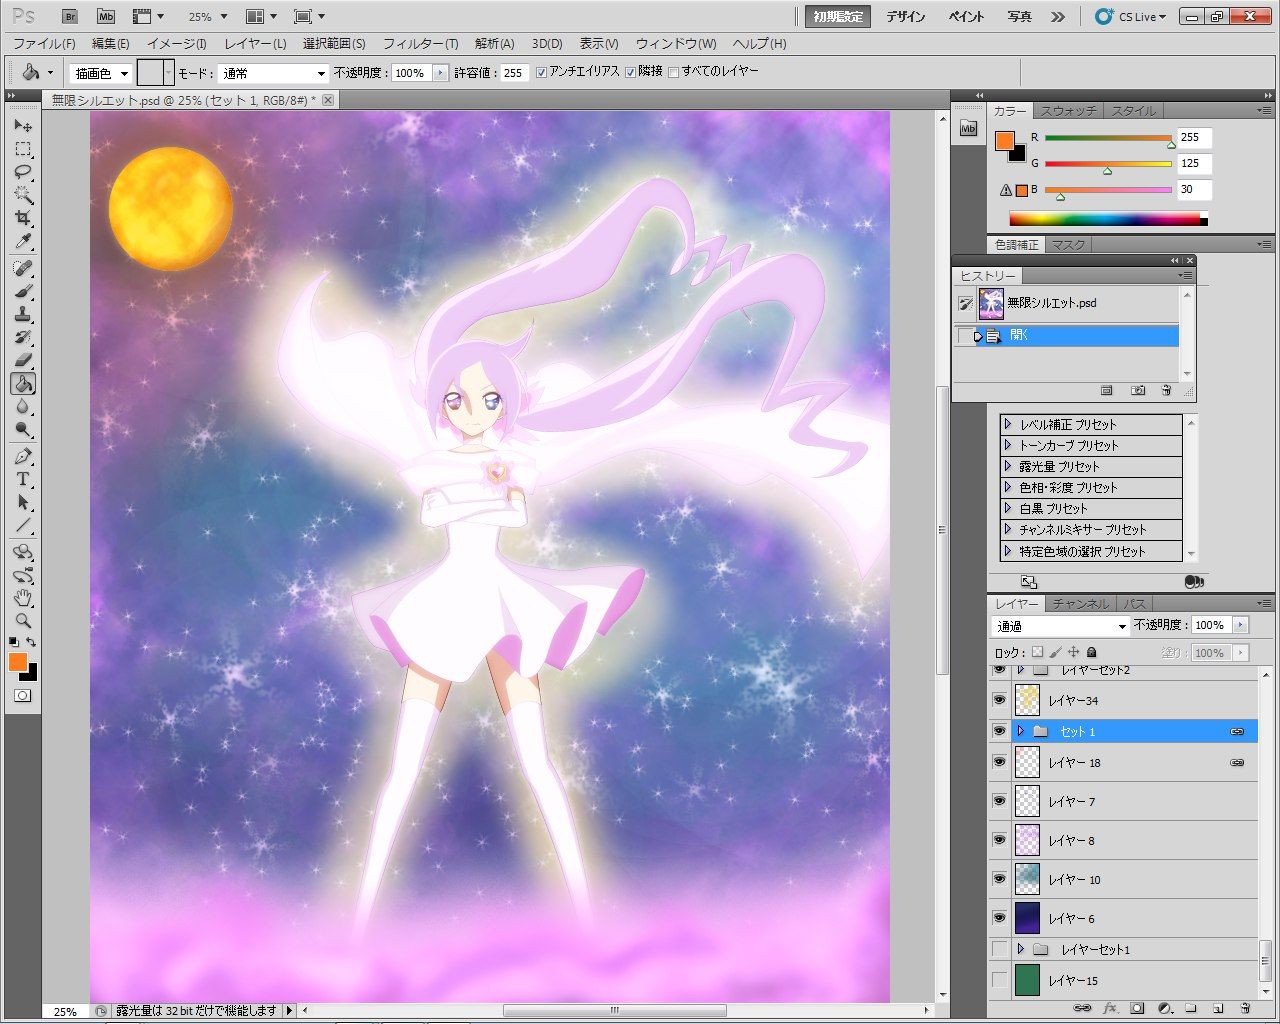The height and width of the screenshot is (1024, 1280).
Task: Expand the セット 1 layer group
Action: pos(1020,731)
